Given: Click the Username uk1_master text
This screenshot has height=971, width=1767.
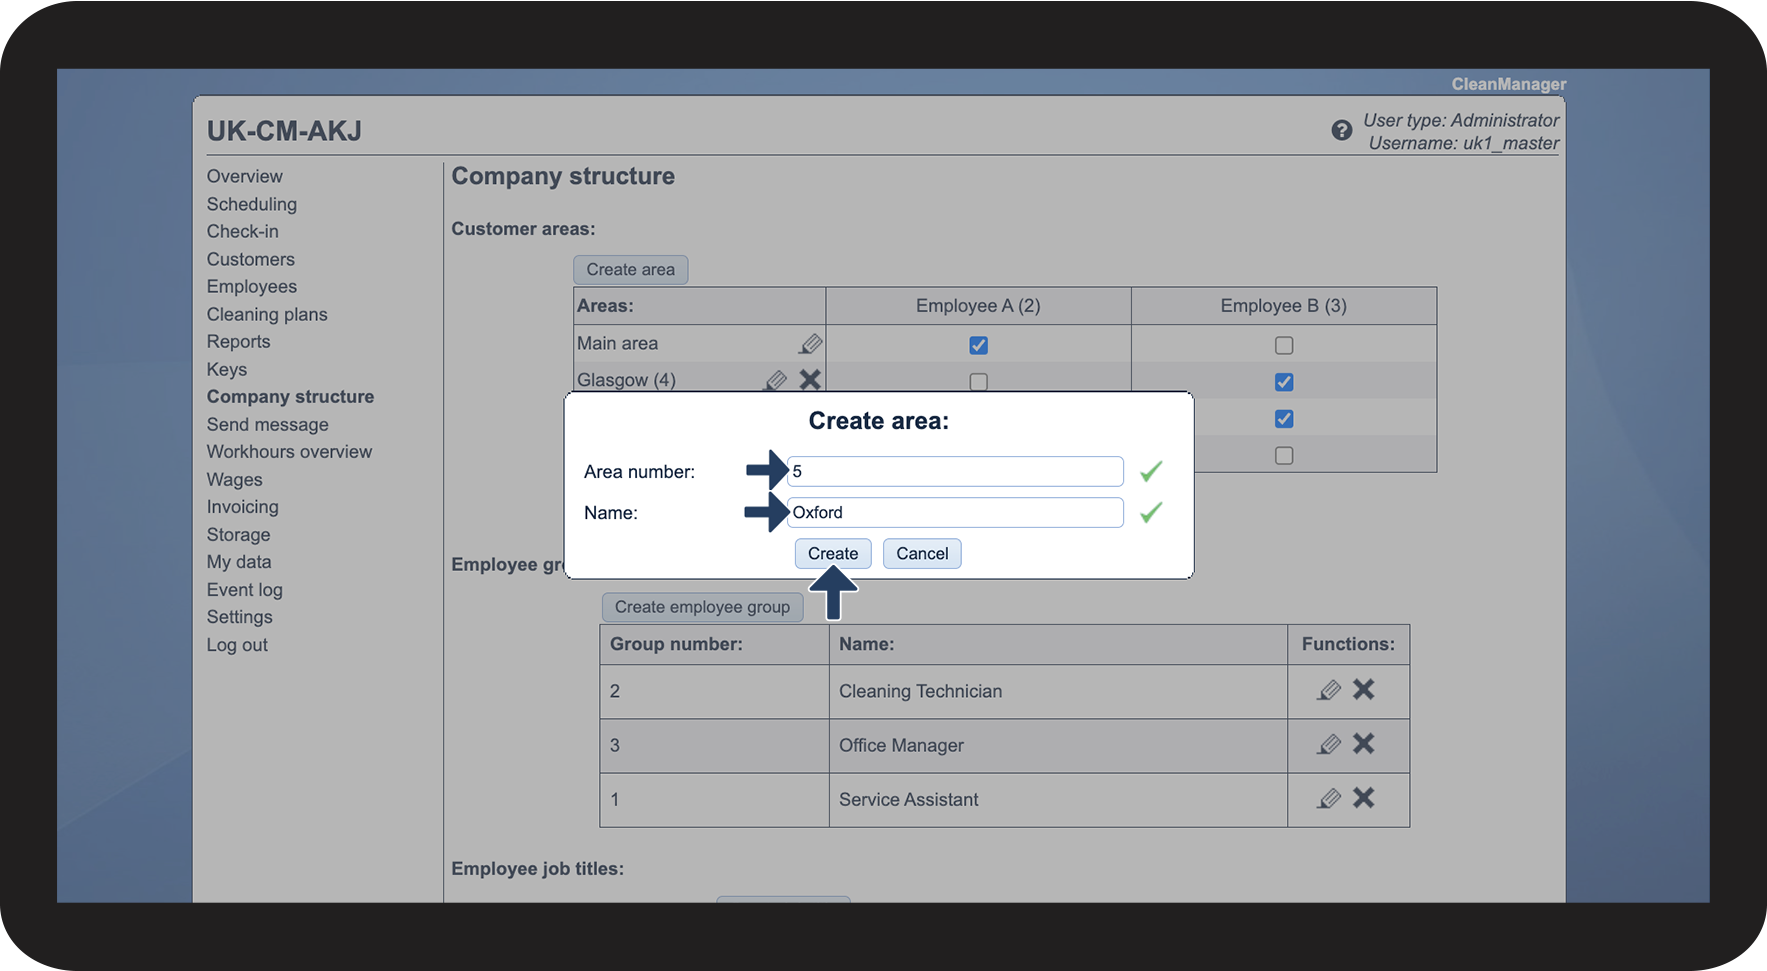Looking at the screenshot, I should (x=1464, y=143).
